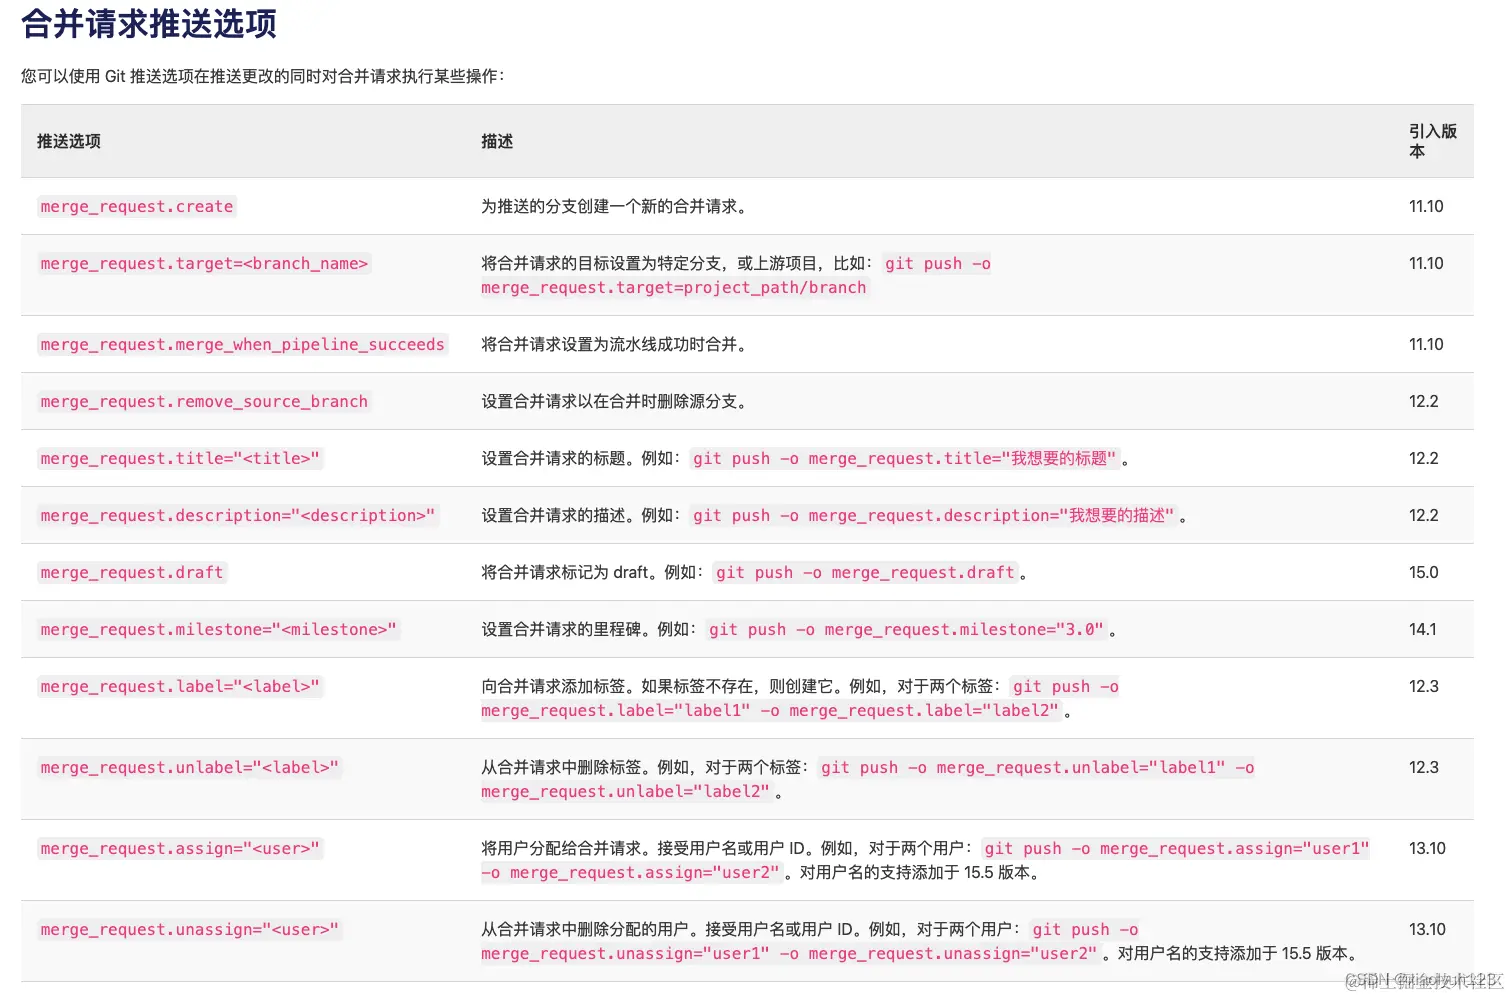
Task: Click description 将合并请求设置为流水线成功时合并
Action: point(615,344)
